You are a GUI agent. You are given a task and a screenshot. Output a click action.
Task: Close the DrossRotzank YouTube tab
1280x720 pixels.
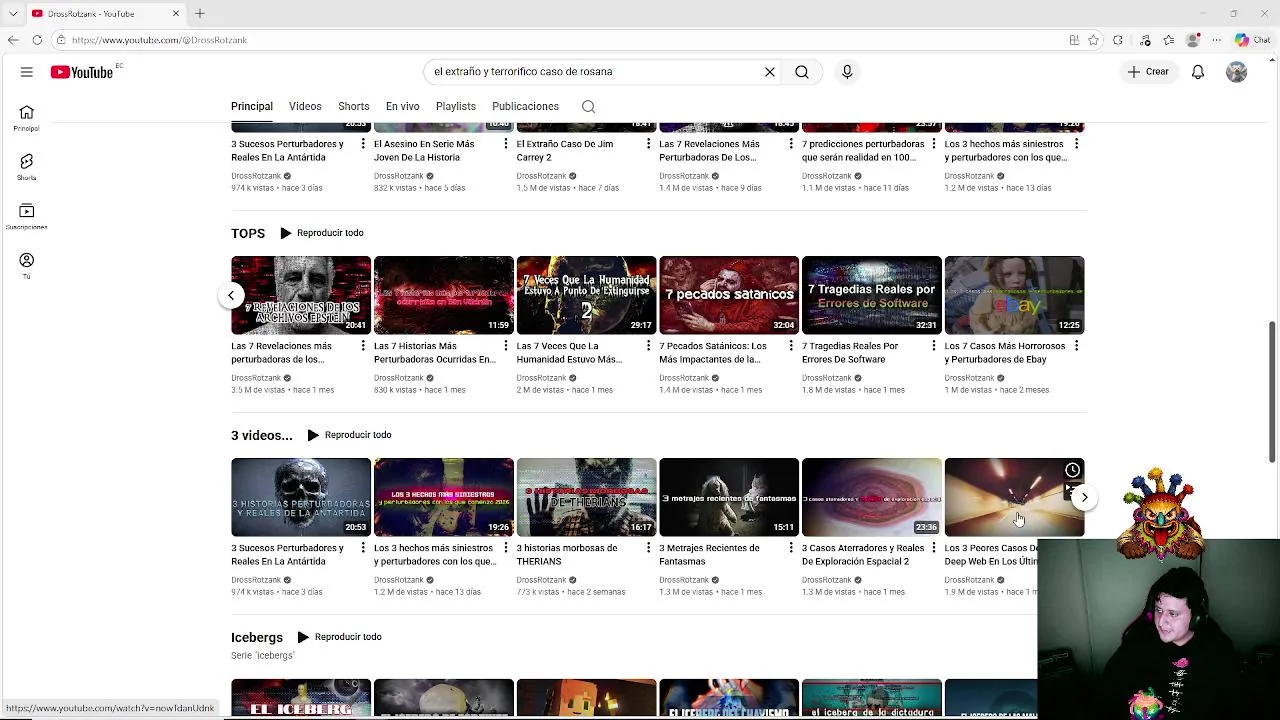(x=176, y=13)
